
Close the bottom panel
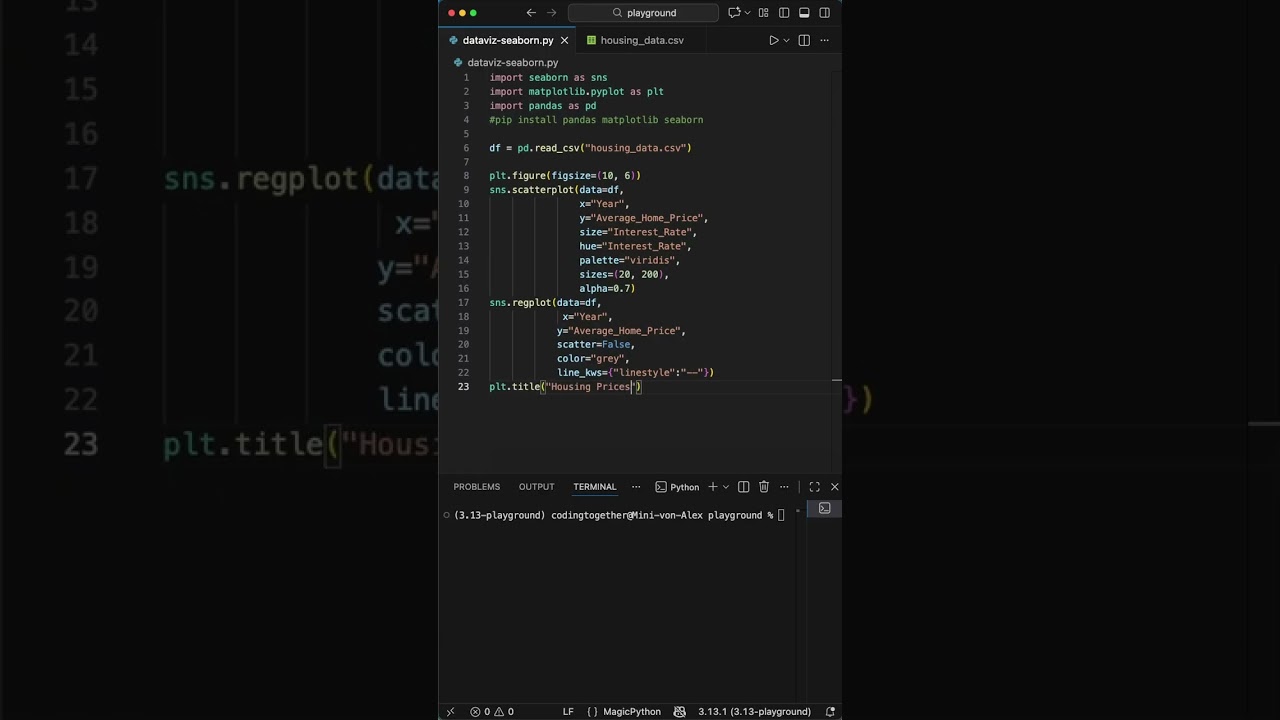pyautogui.click(x=835, y=487)
